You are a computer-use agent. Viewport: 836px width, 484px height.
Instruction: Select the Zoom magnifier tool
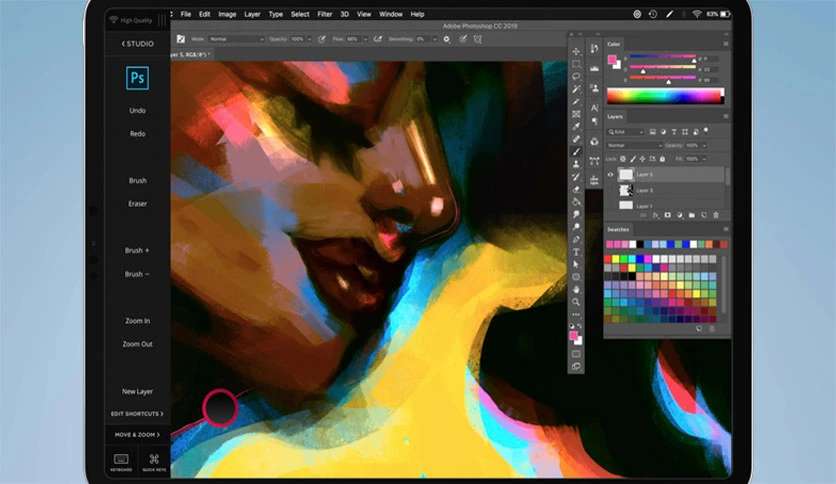pyautogui.click(x=576, y=302)
